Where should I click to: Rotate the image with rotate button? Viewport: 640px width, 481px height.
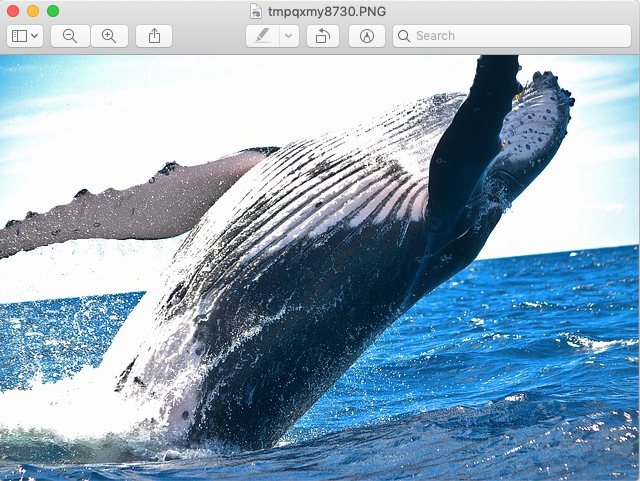pos(323,36)
